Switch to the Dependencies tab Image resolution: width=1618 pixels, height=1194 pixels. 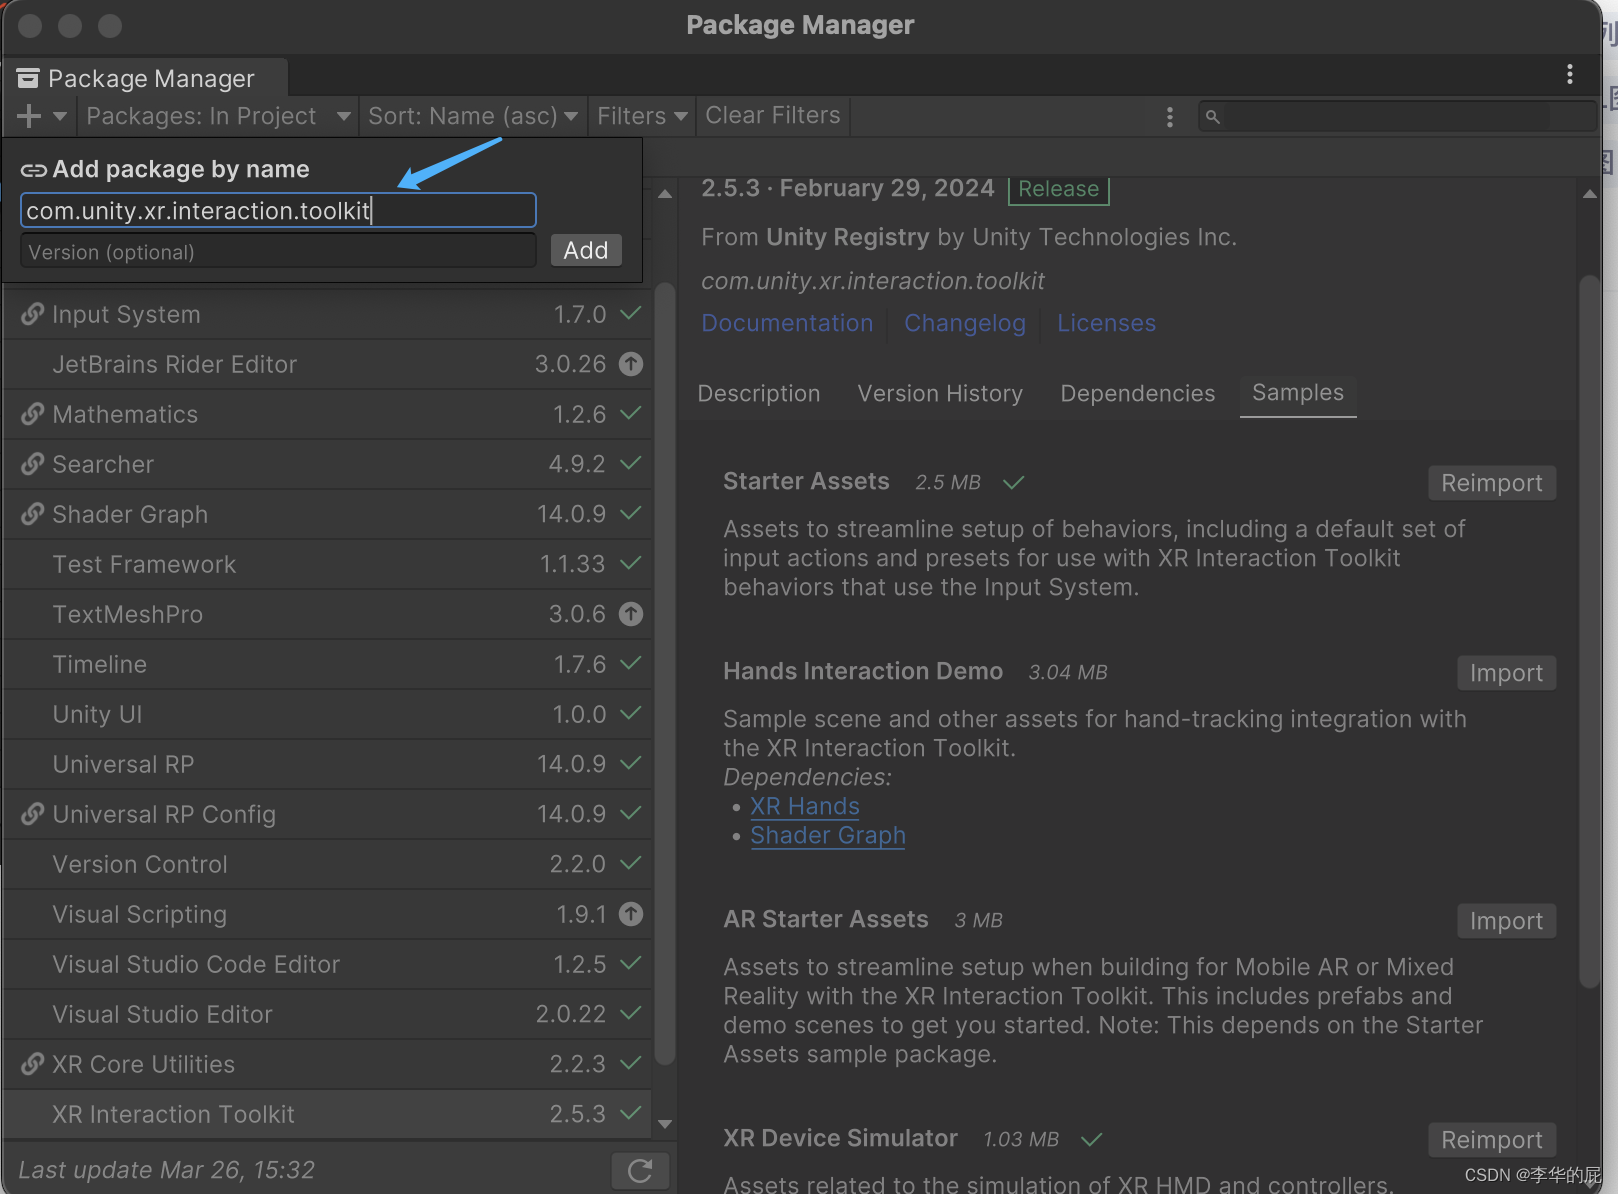1138,394
